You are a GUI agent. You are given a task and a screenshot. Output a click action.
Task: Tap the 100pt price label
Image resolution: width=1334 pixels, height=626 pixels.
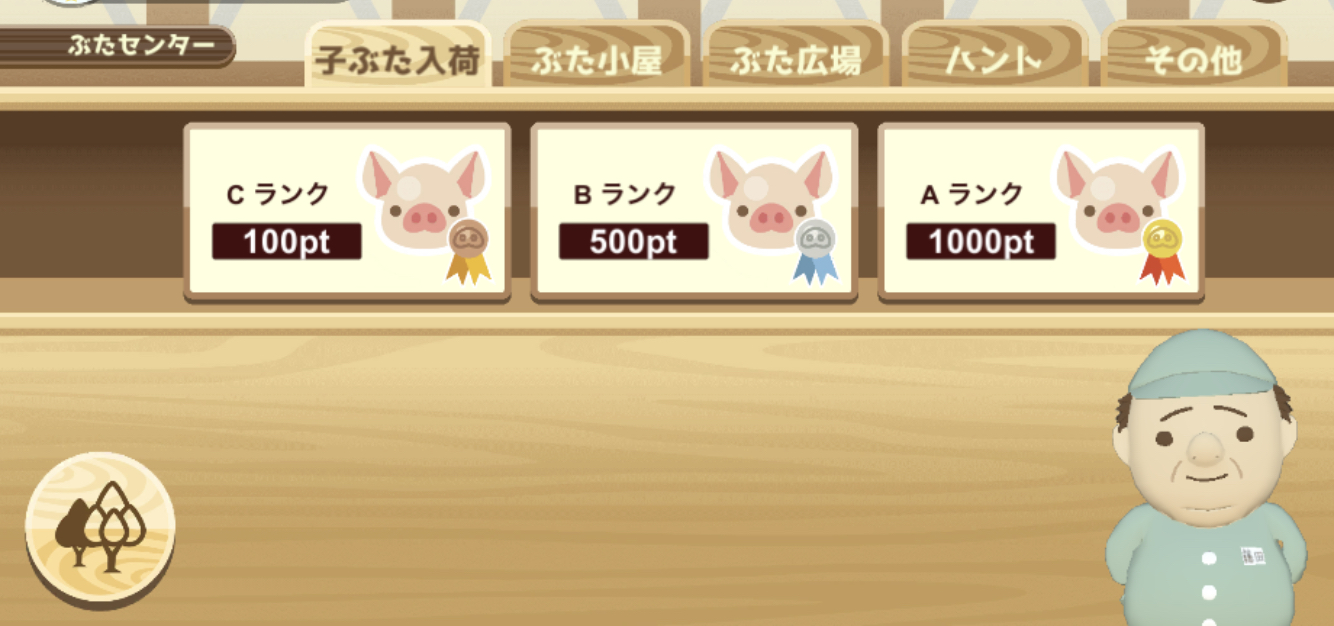point(287,241)
